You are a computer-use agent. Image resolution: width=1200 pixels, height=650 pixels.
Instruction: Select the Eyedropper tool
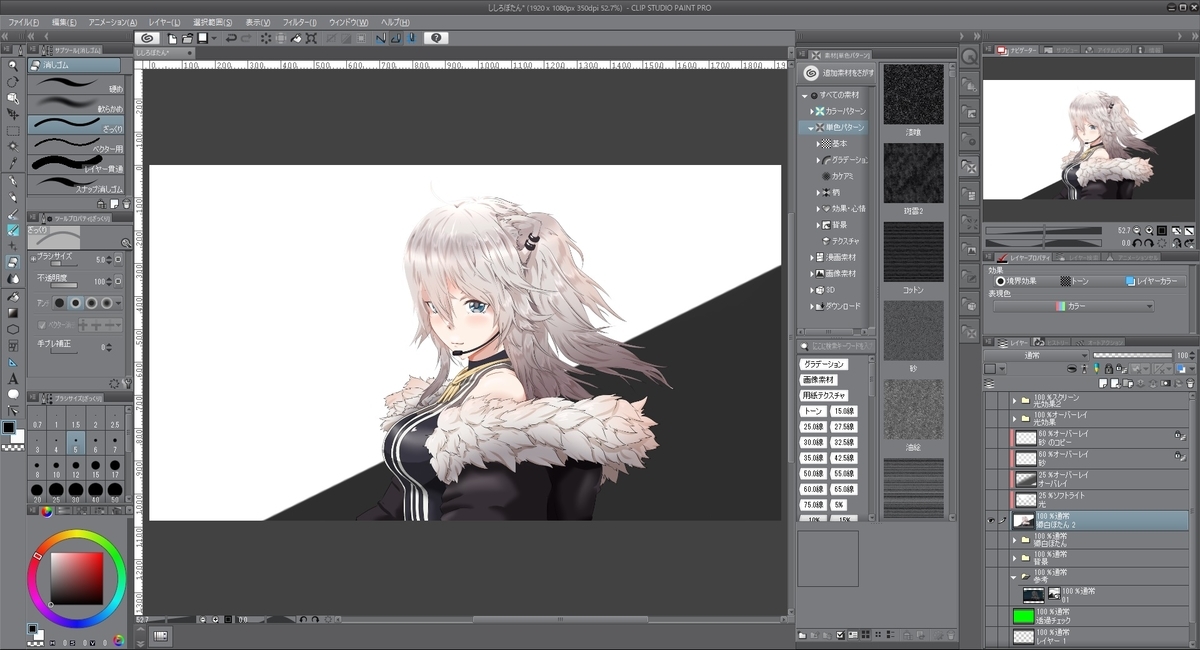pyautogui.click(x=13, y=163)
